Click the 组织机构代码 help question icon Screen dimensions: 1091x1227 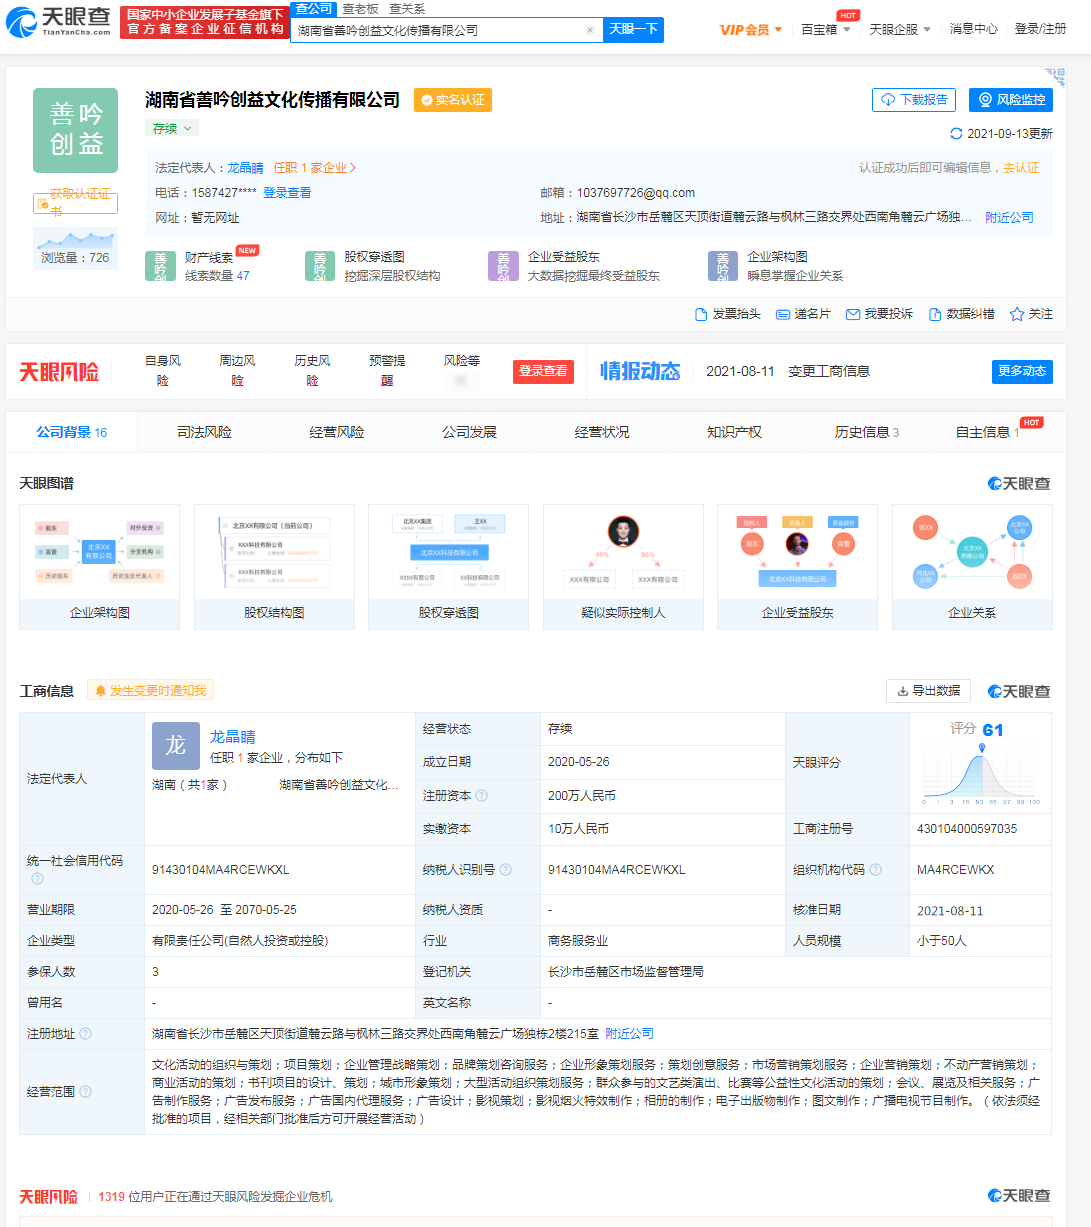pyautogui.click(x=876, y=870)
